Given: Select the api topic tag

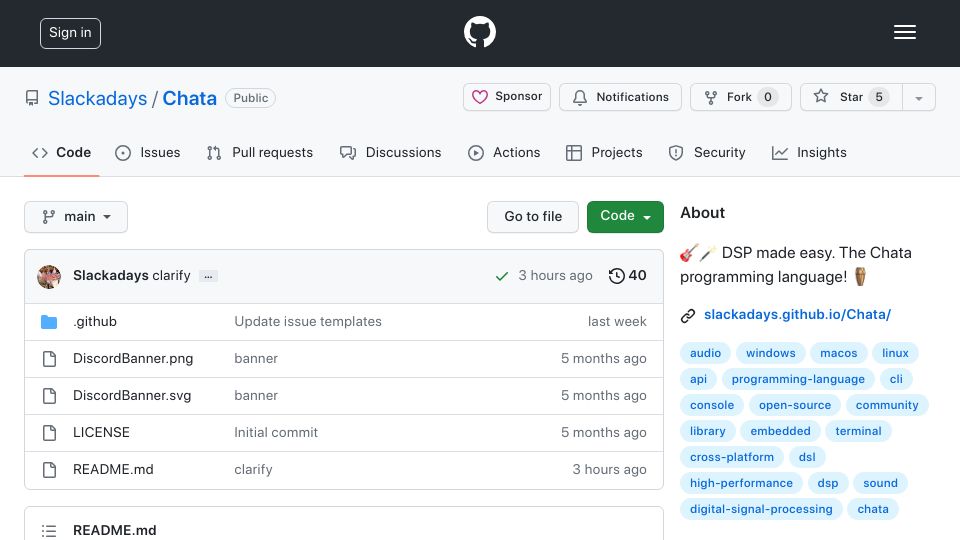Looking at the screenshot, I should click(698, 379).
